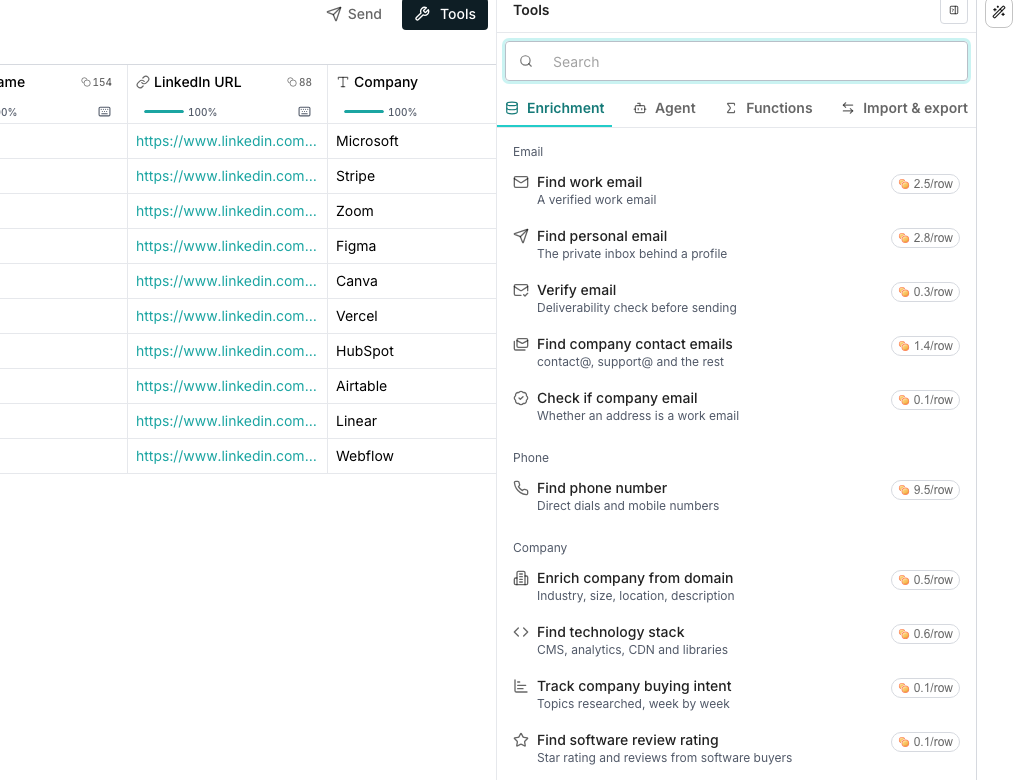Click the 1.4/row credit badge

click(x=925, y=346)
